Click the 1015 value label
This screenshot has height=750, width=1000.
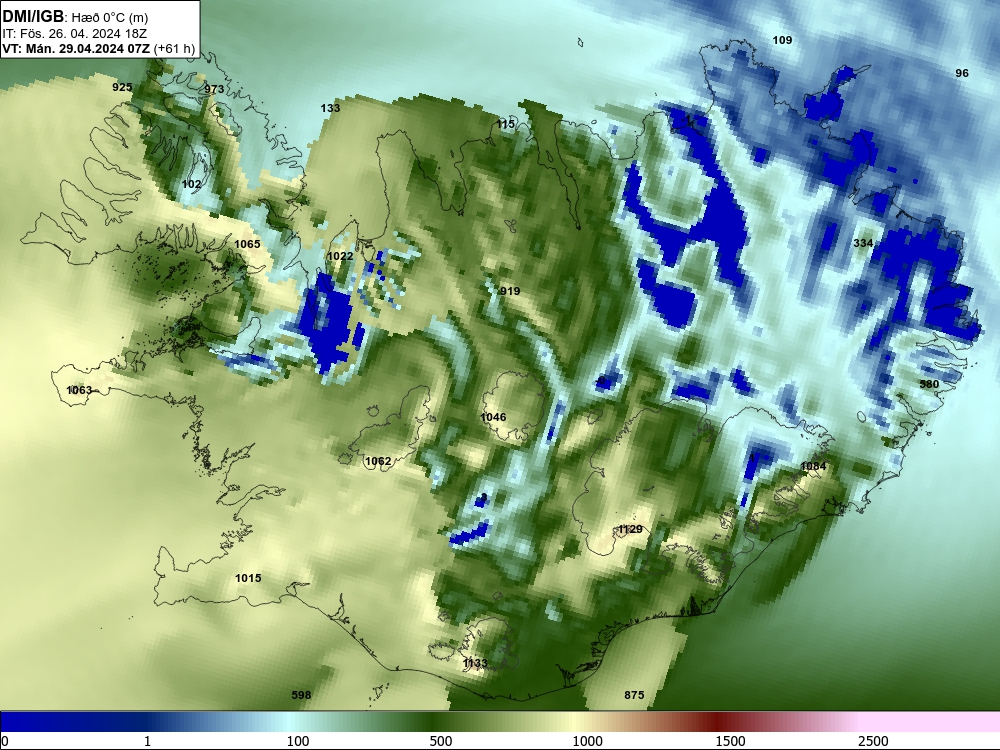[x=248, y=578]
